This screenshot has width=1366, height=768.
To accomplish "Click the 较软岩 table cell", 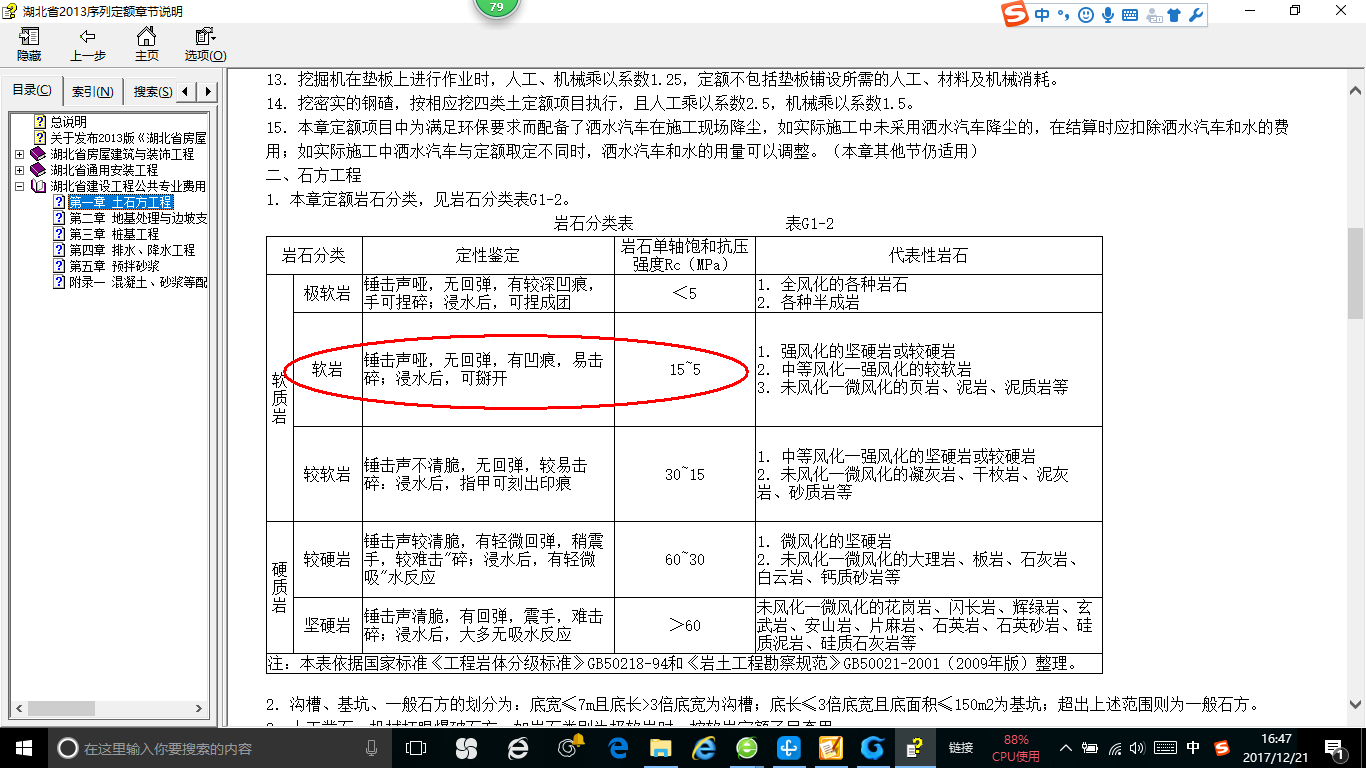I will tap(328, 475).
